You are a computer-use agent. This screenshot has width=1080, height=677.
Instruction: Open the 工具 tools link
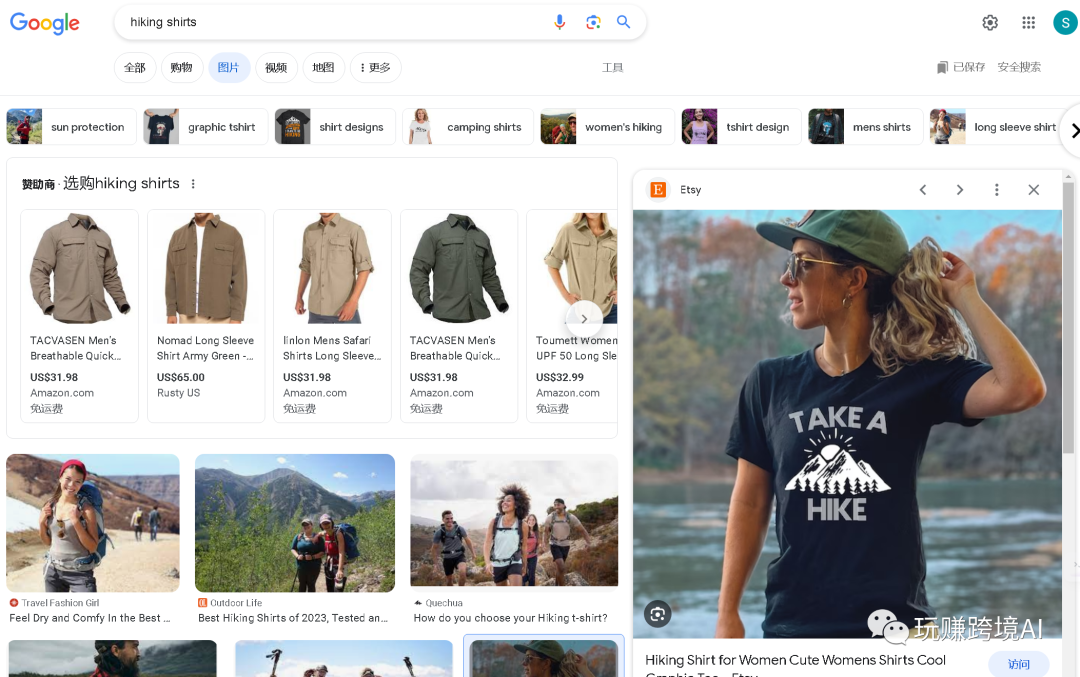[x=612, y=67]
